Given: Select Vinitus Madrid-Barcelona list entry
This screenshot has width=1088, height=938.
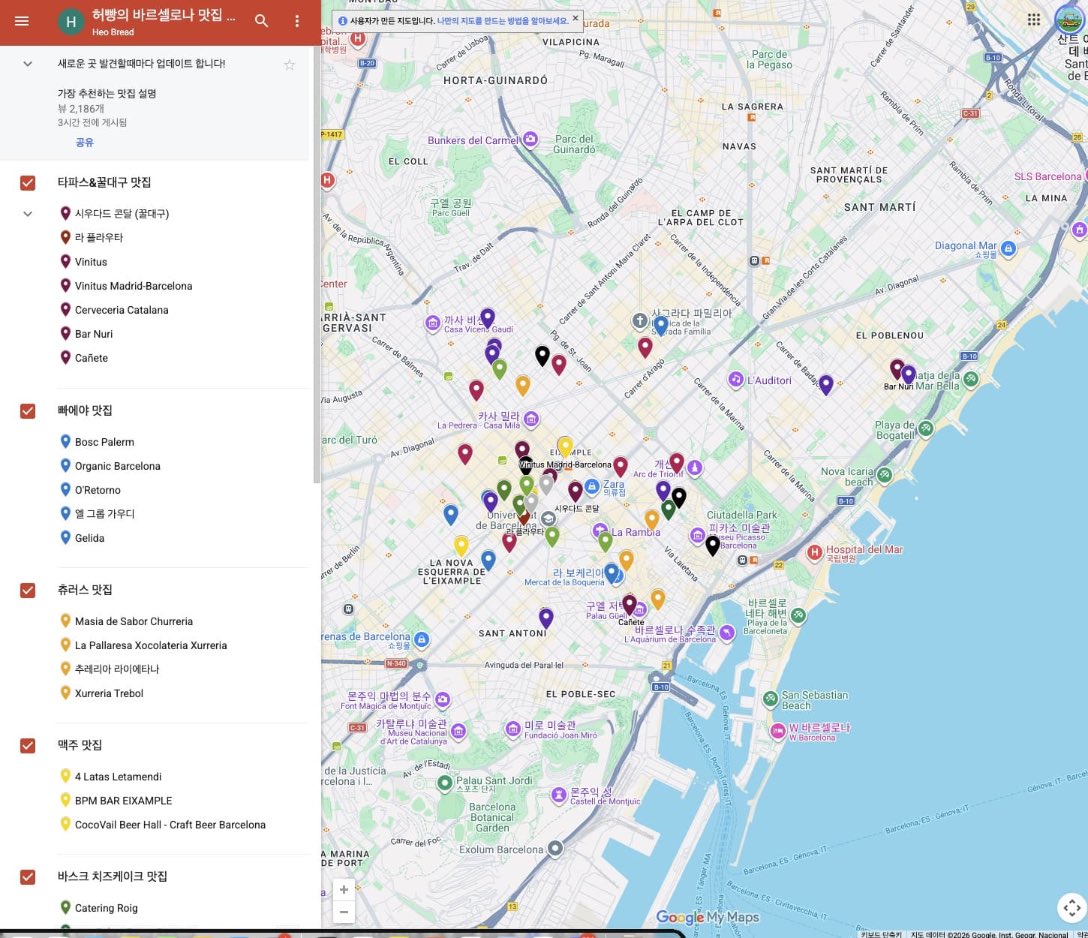Looking at the screenshot, I should point(133,286).
